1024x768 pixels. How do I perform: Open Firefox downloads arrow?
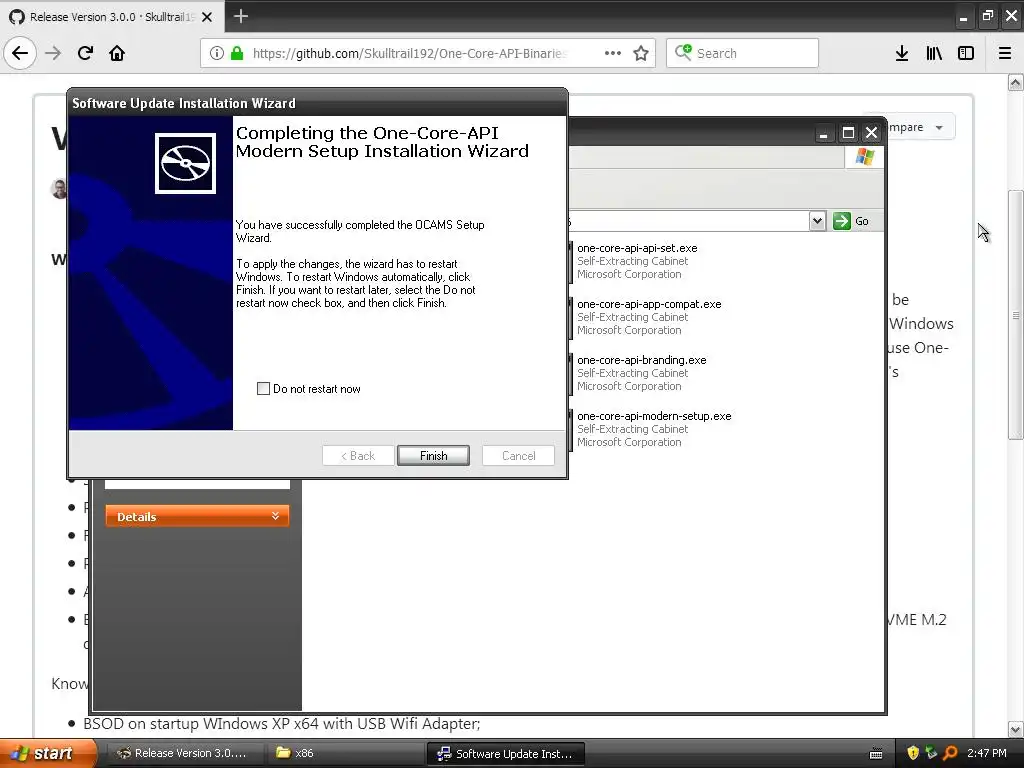902,53
